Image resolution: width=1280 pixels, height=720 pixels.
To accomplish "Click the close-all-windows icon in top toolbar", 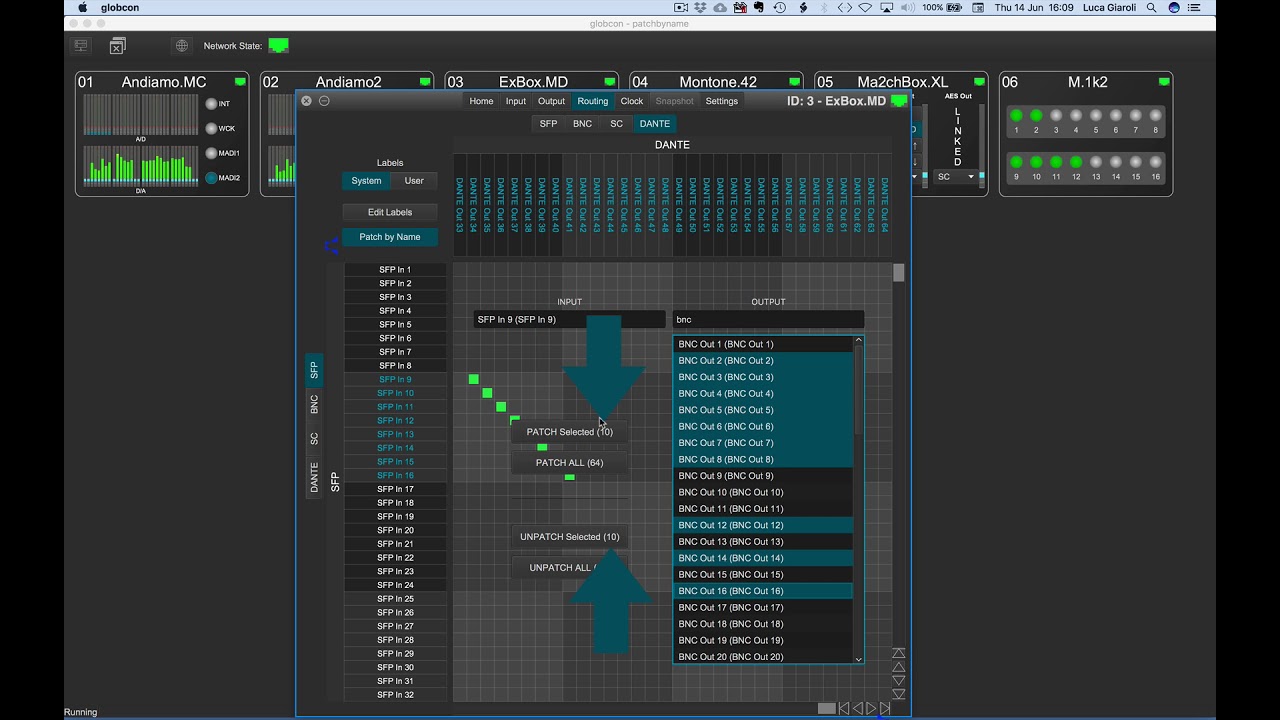I will click(x=117, y=46).
